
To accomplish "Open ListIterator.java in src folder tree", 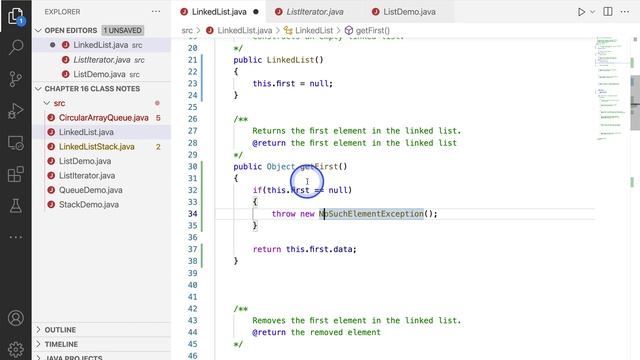I will (x=87, y=176).
